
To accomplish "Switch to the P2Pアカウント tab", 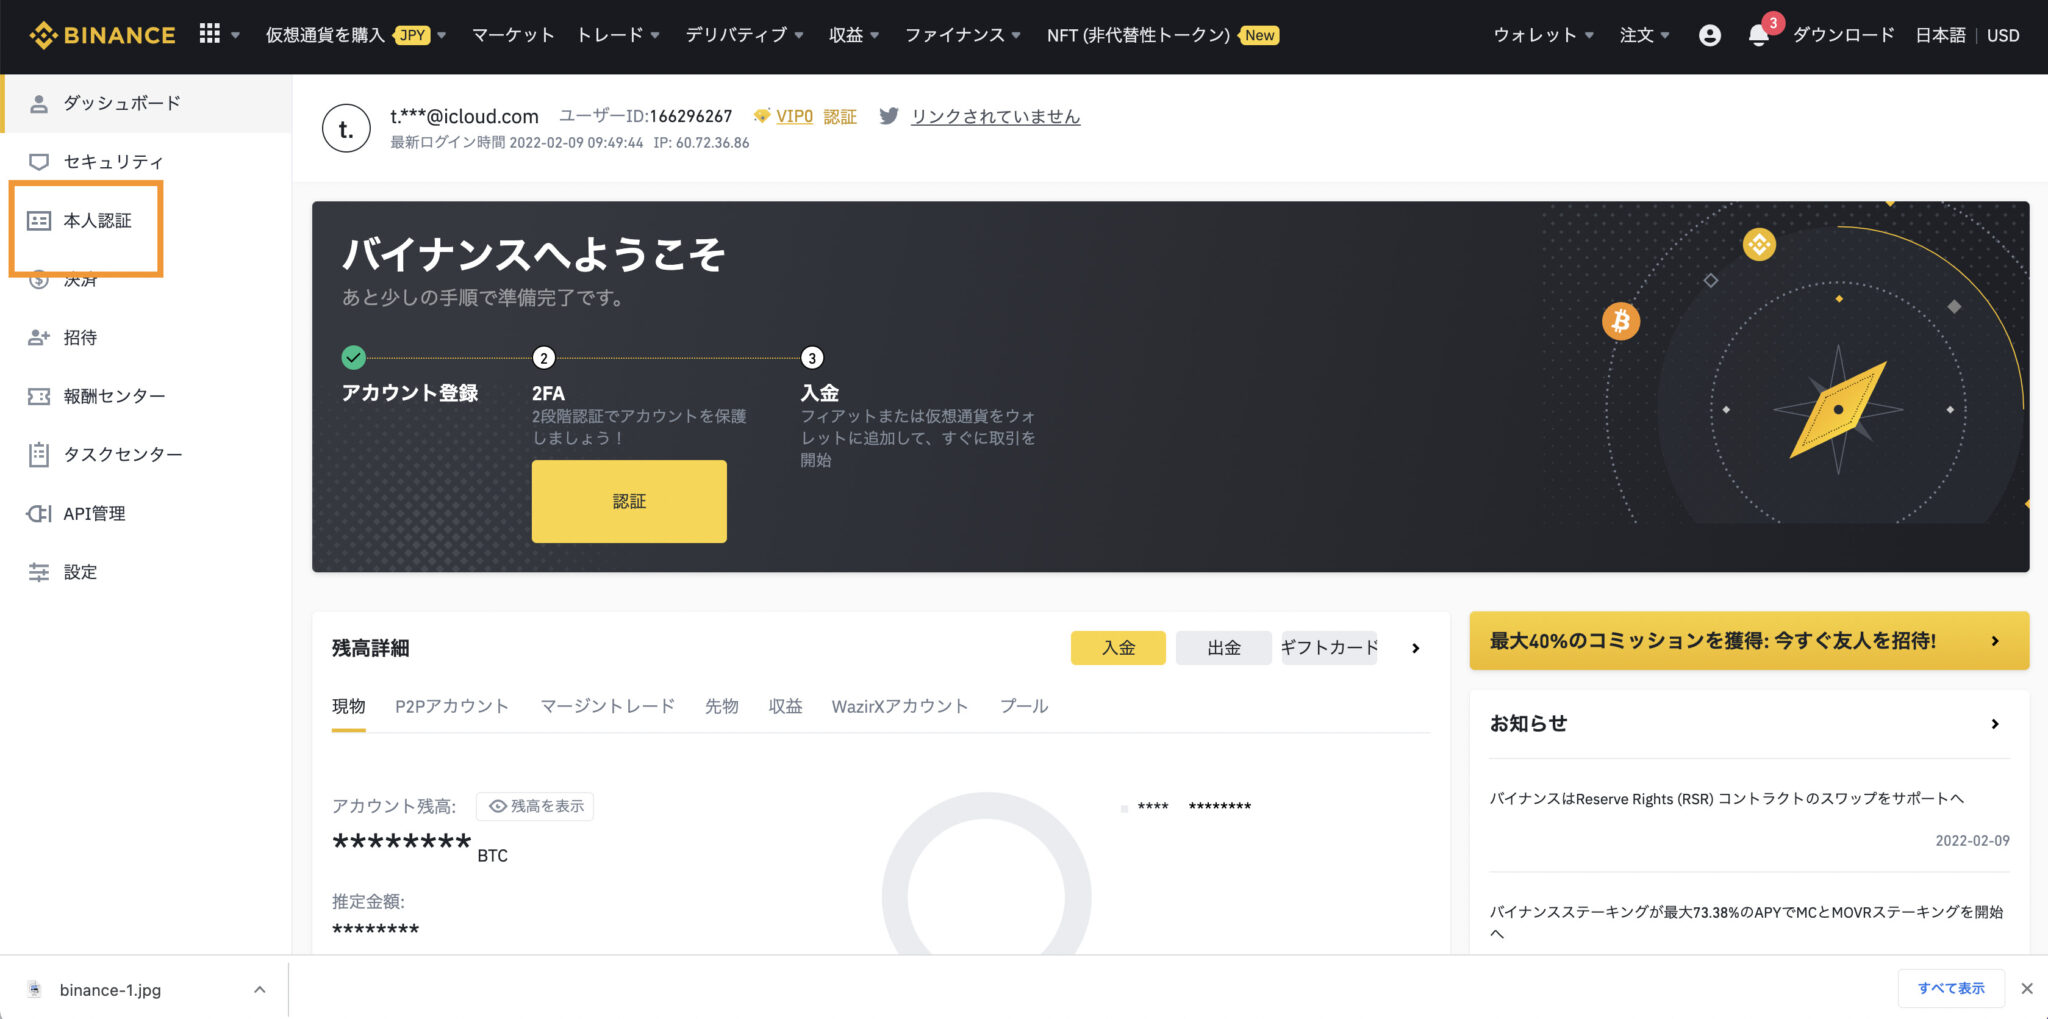I will tap(452, 707).
